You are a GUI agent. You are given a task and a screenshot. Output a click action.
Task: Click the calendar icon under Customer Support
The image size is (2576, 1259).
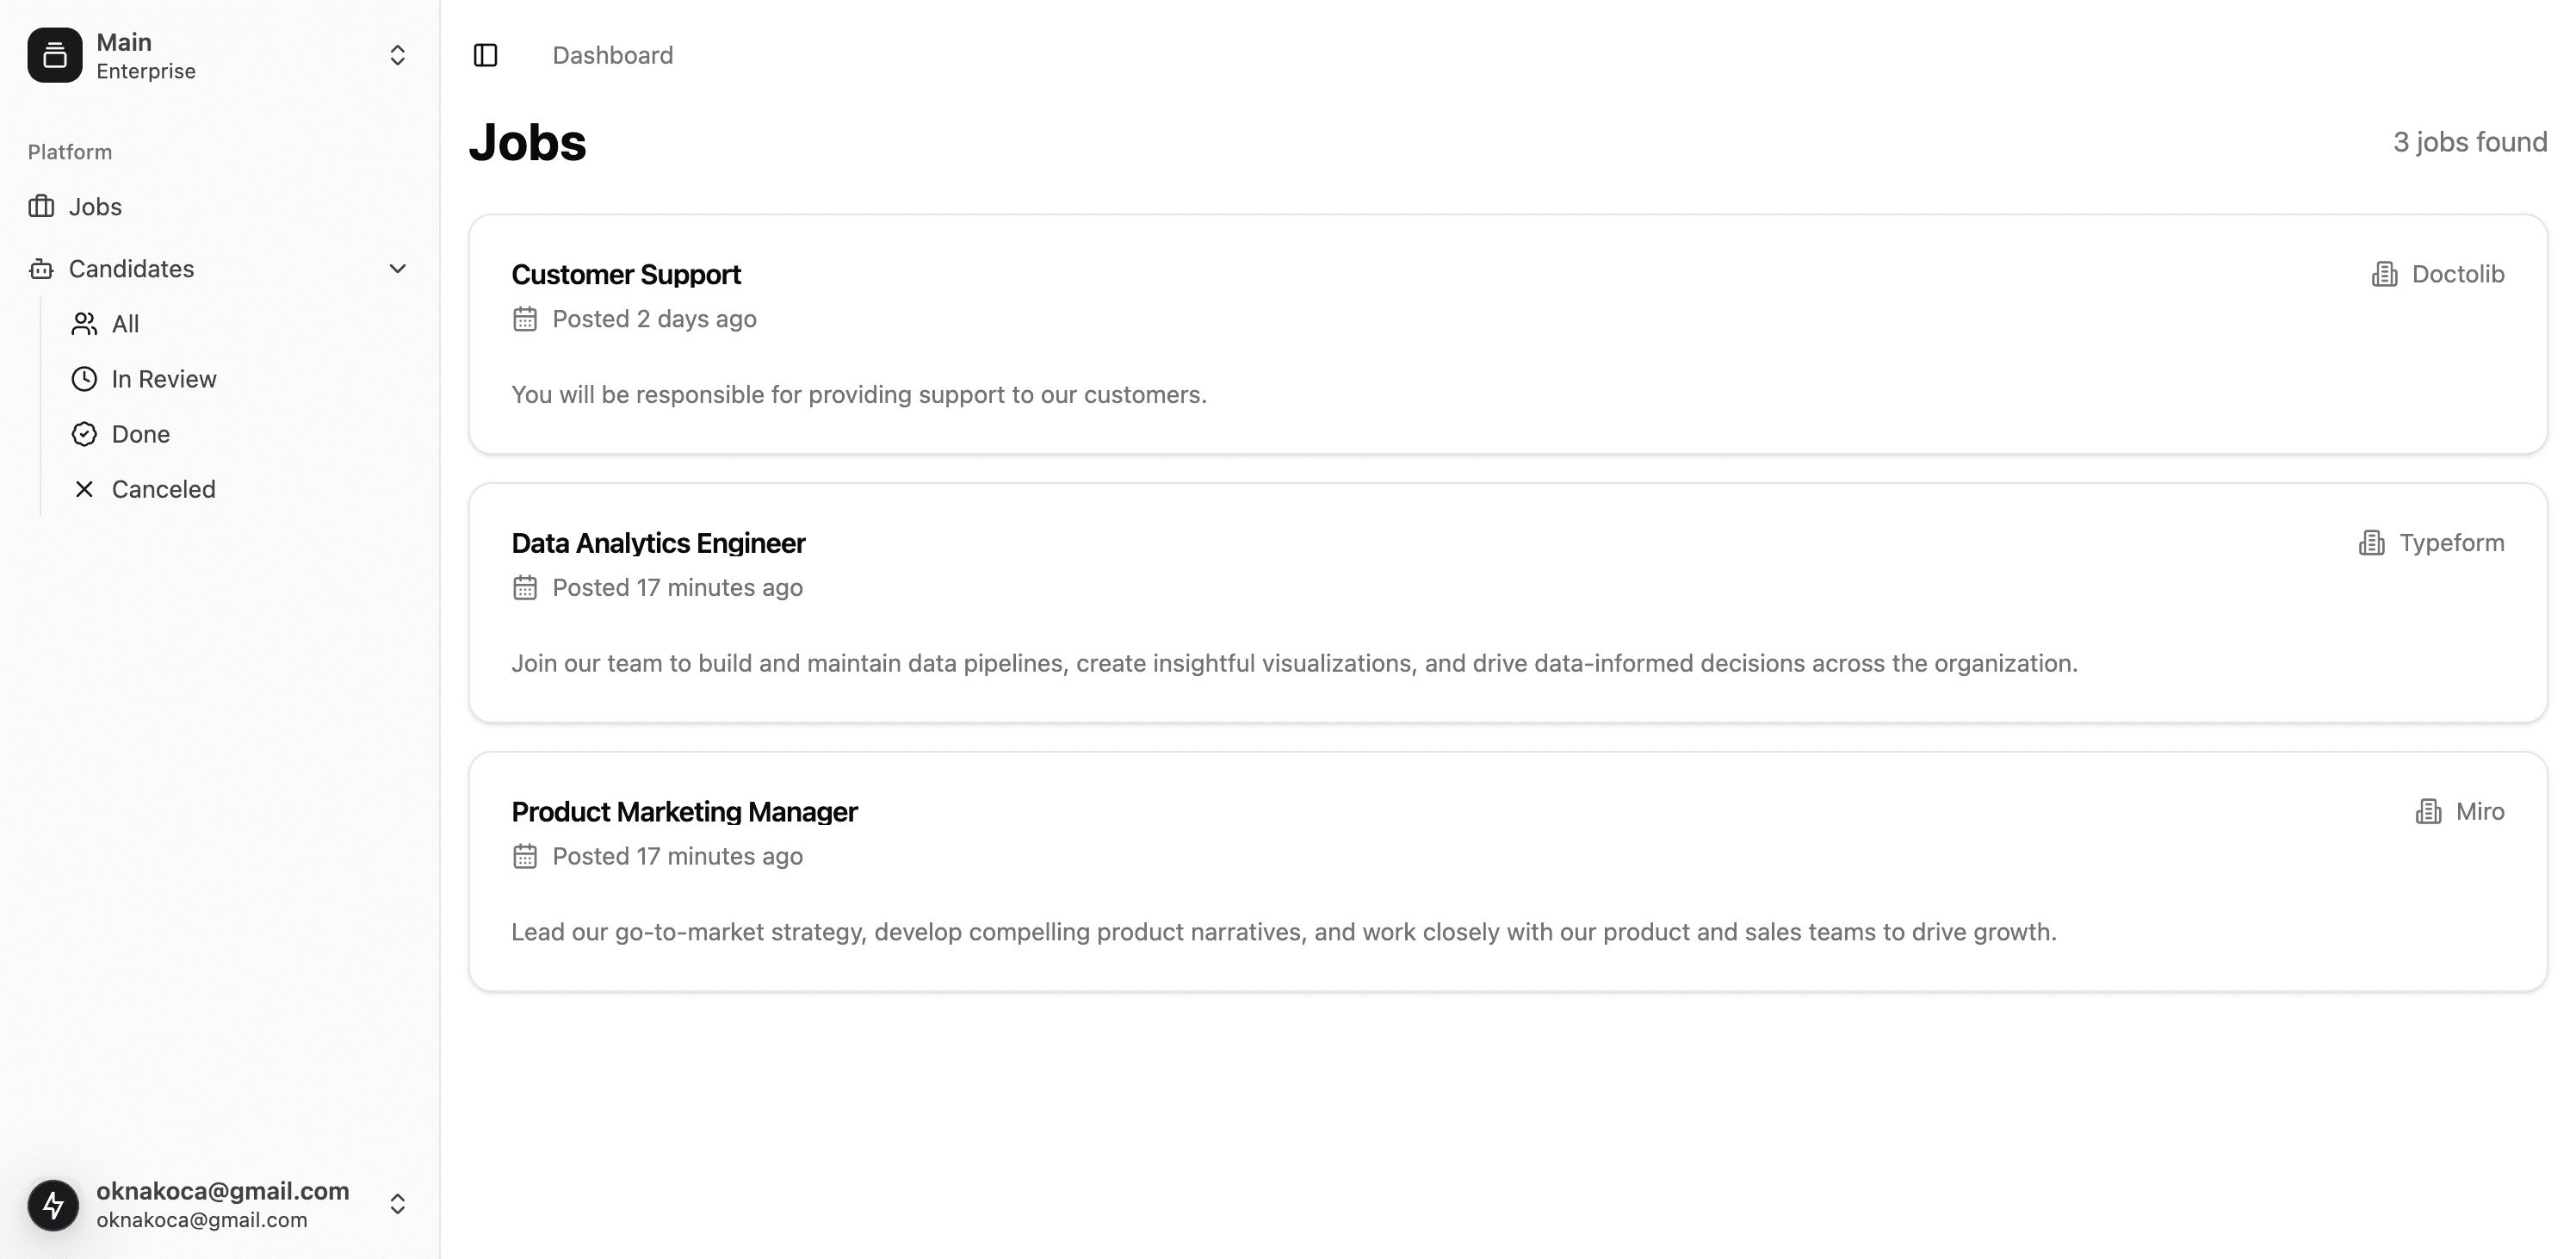pyautogui.click(x=525, y=319)
